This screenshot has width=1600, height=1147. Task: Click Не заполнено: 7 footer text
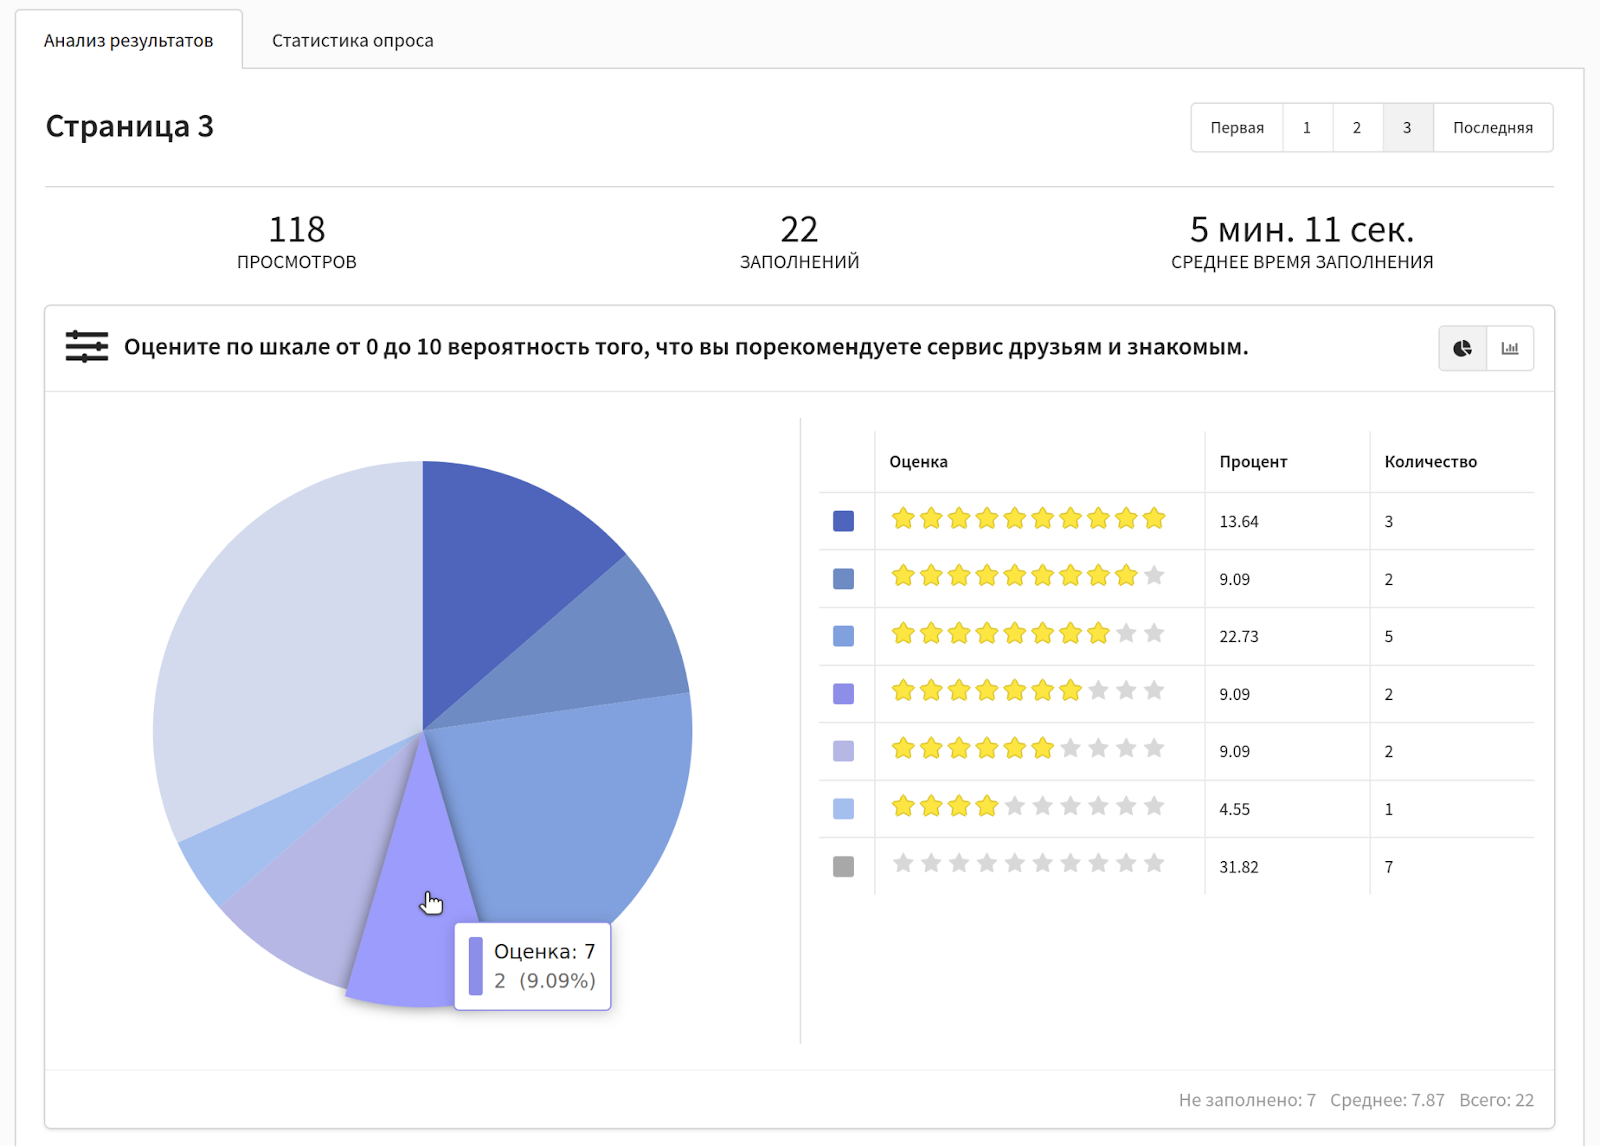[1247, 1100]
